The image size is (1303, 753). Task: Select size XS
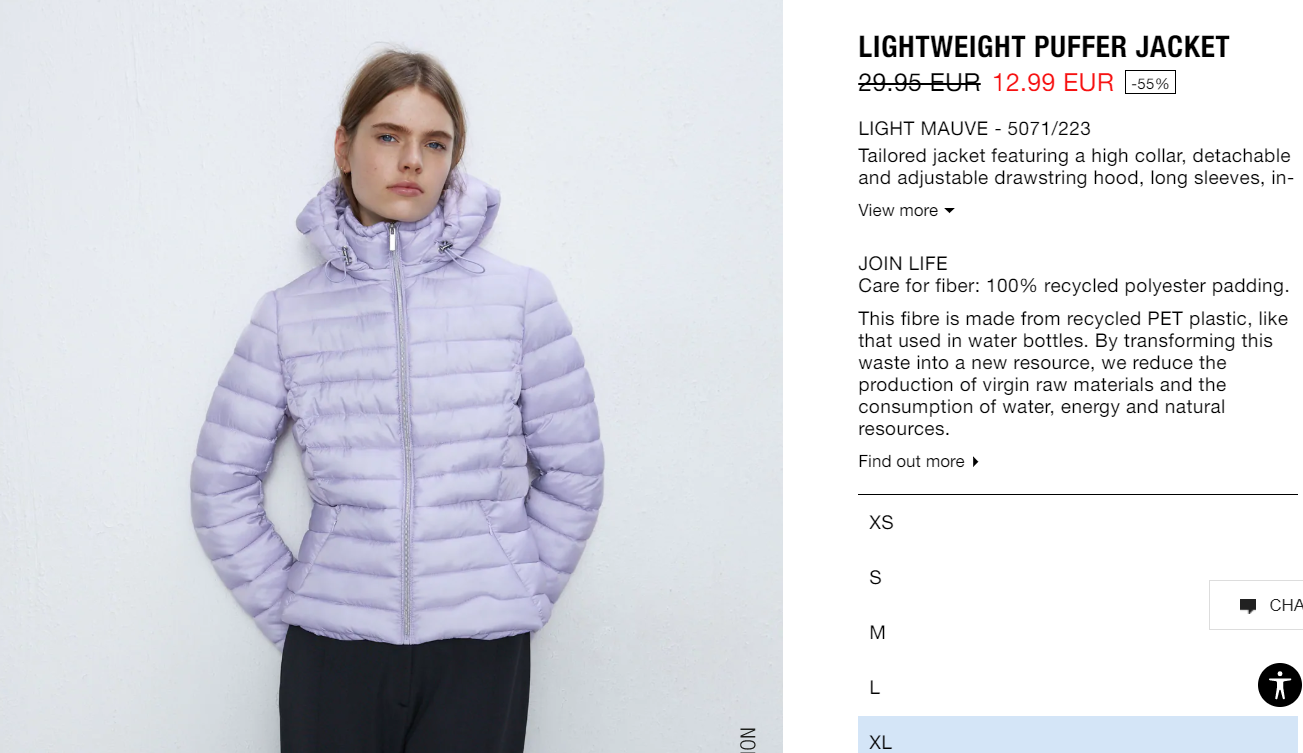click(x=1077, y=523)
